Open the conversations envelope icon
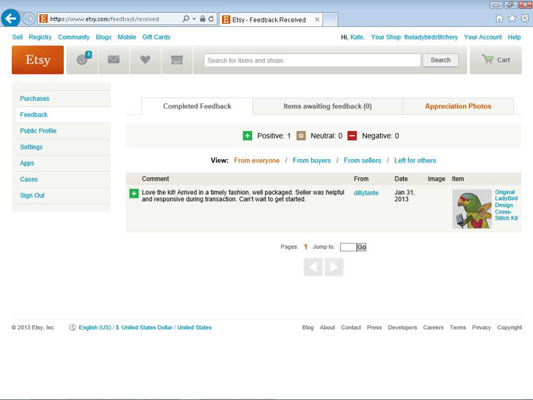 click(114, 60)
